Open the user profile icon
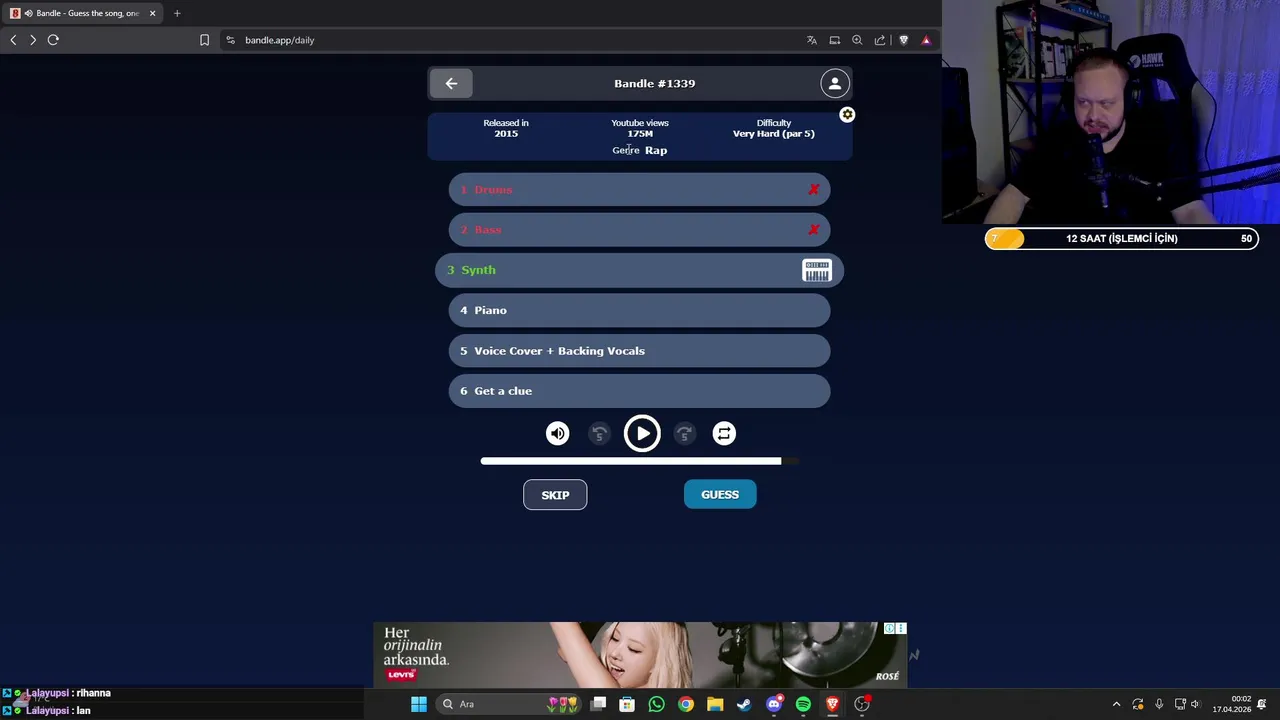Screen dimensions: 1280x720 pos(835,84)
